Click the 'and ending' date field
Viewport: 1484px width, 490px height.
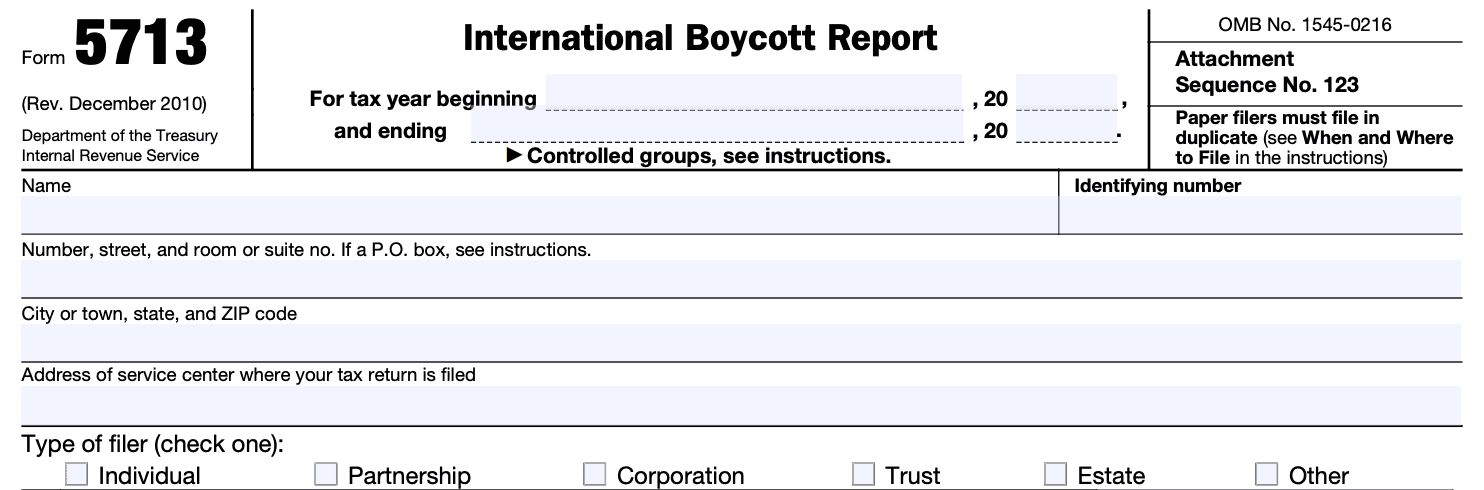coord(715,127)
